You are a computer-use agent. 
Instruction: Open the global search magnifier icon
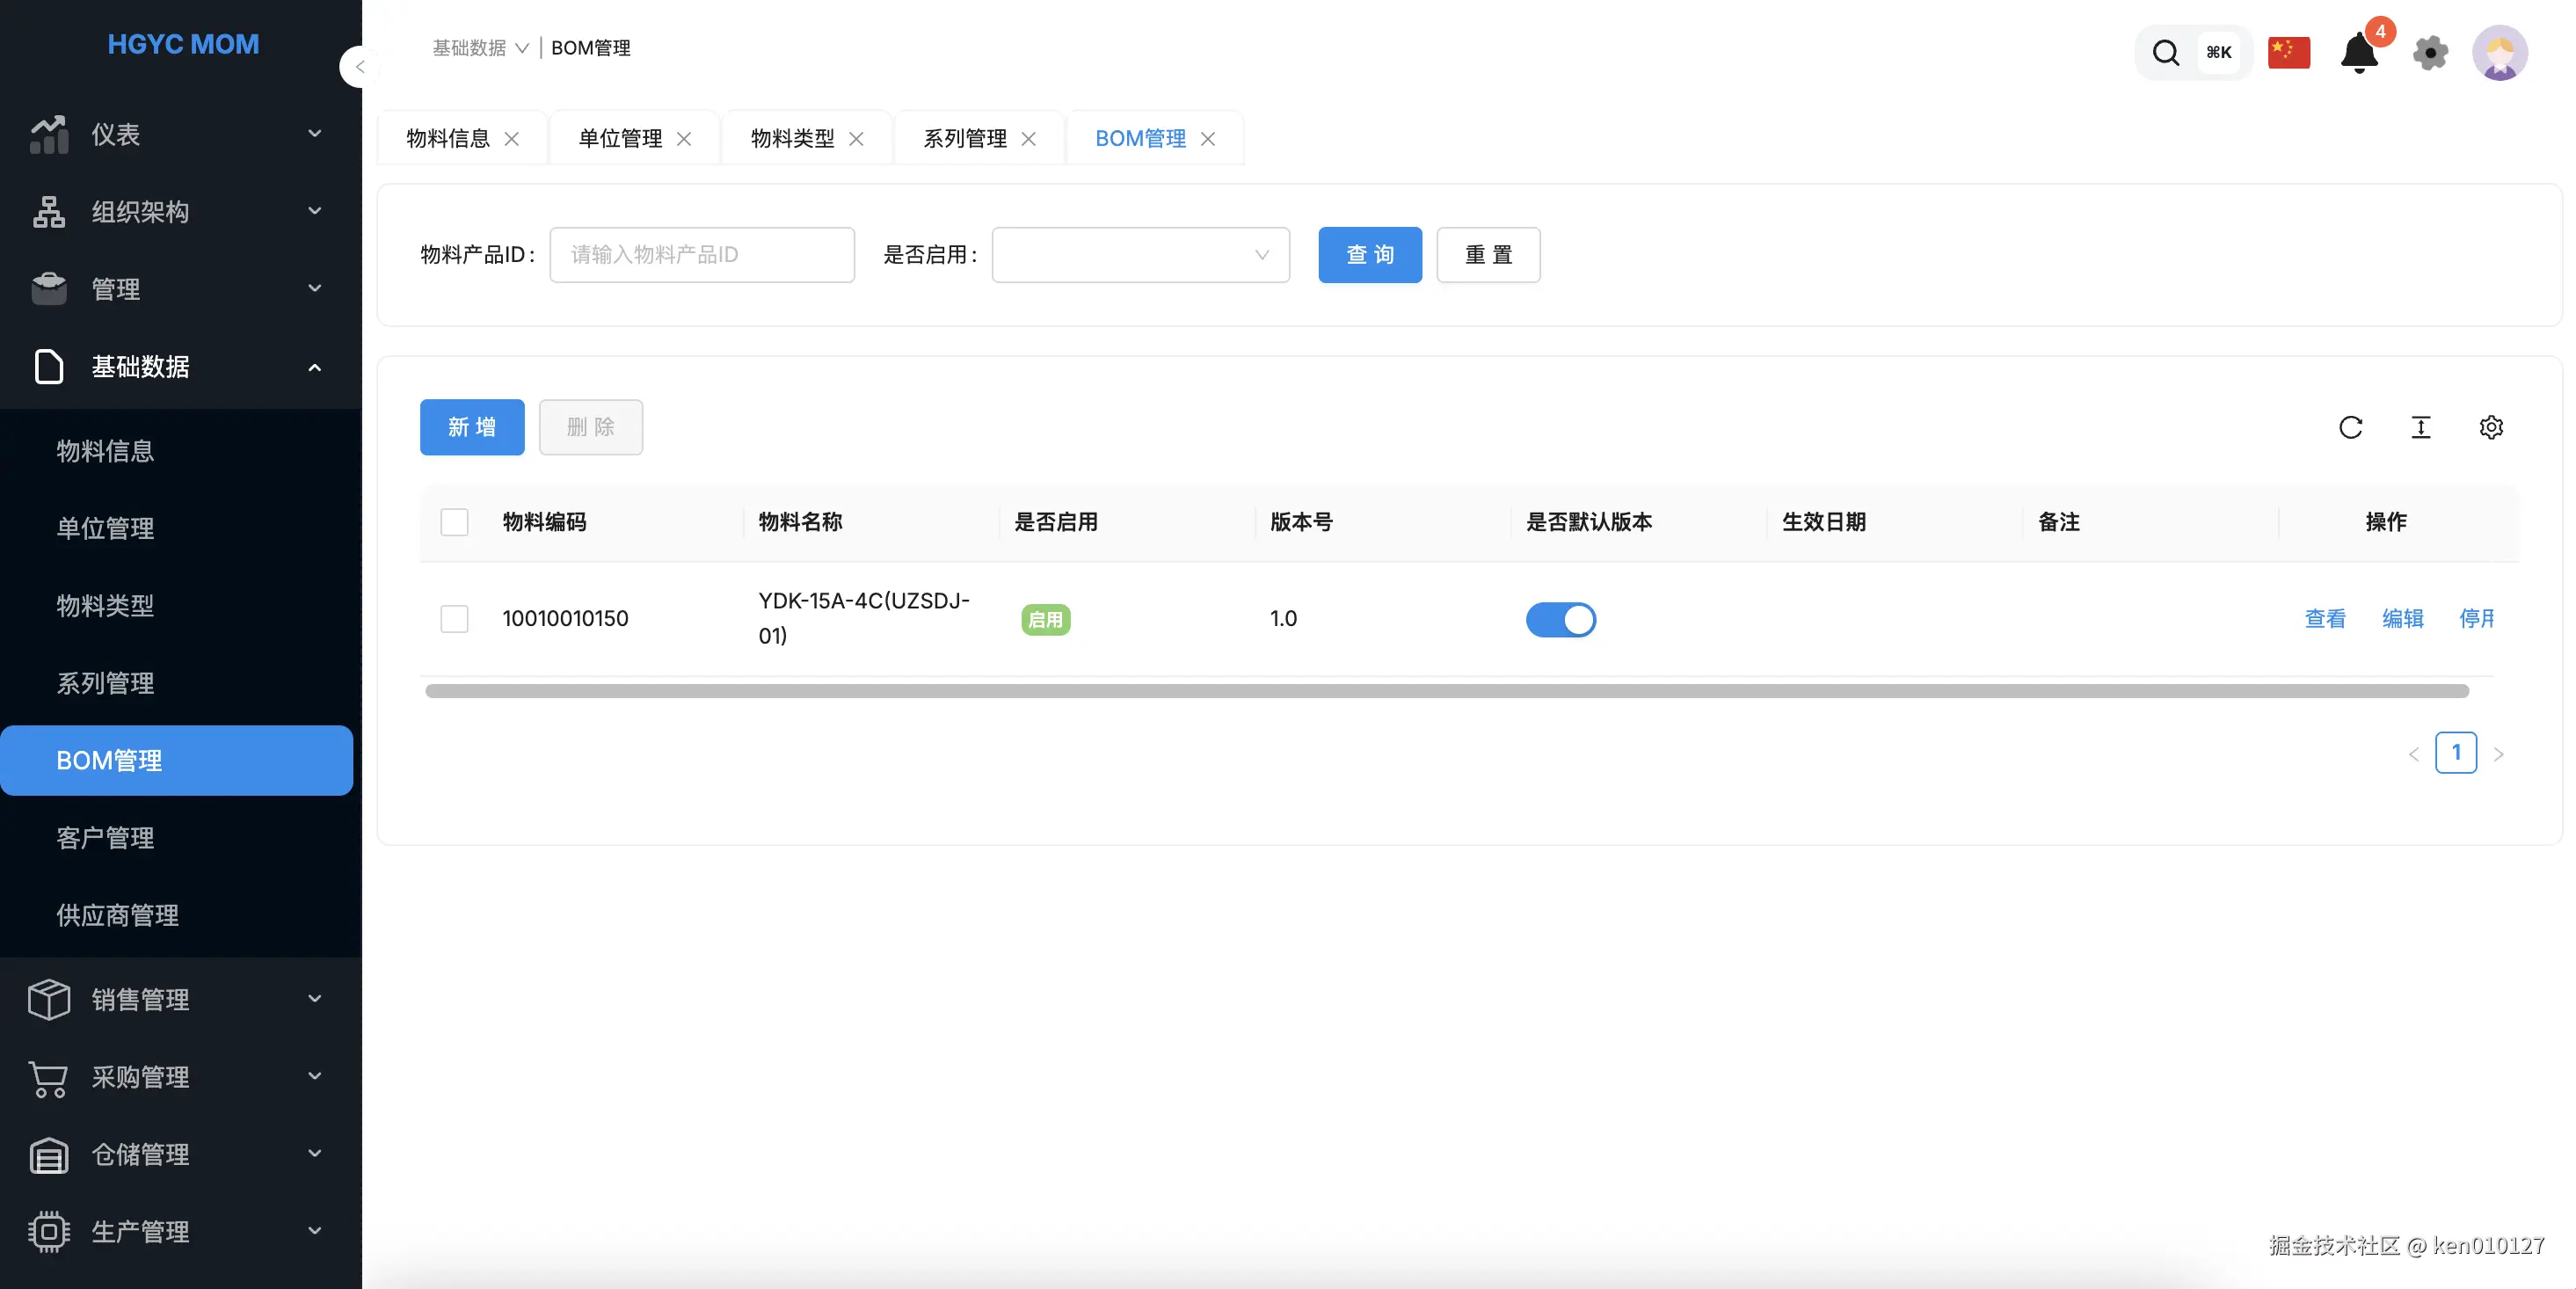pyautogui.click(x=2165, y=53)
